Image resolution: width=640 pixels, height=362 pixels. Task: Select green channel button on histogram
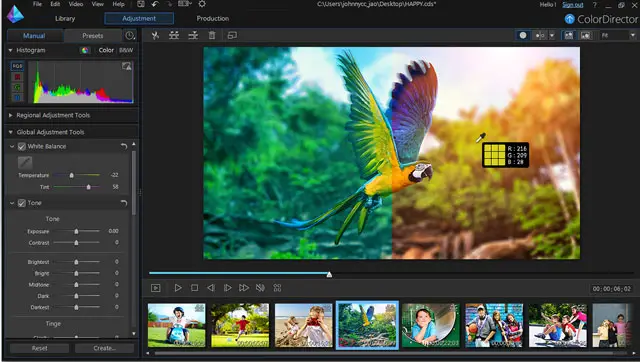[x=17, y=87]
